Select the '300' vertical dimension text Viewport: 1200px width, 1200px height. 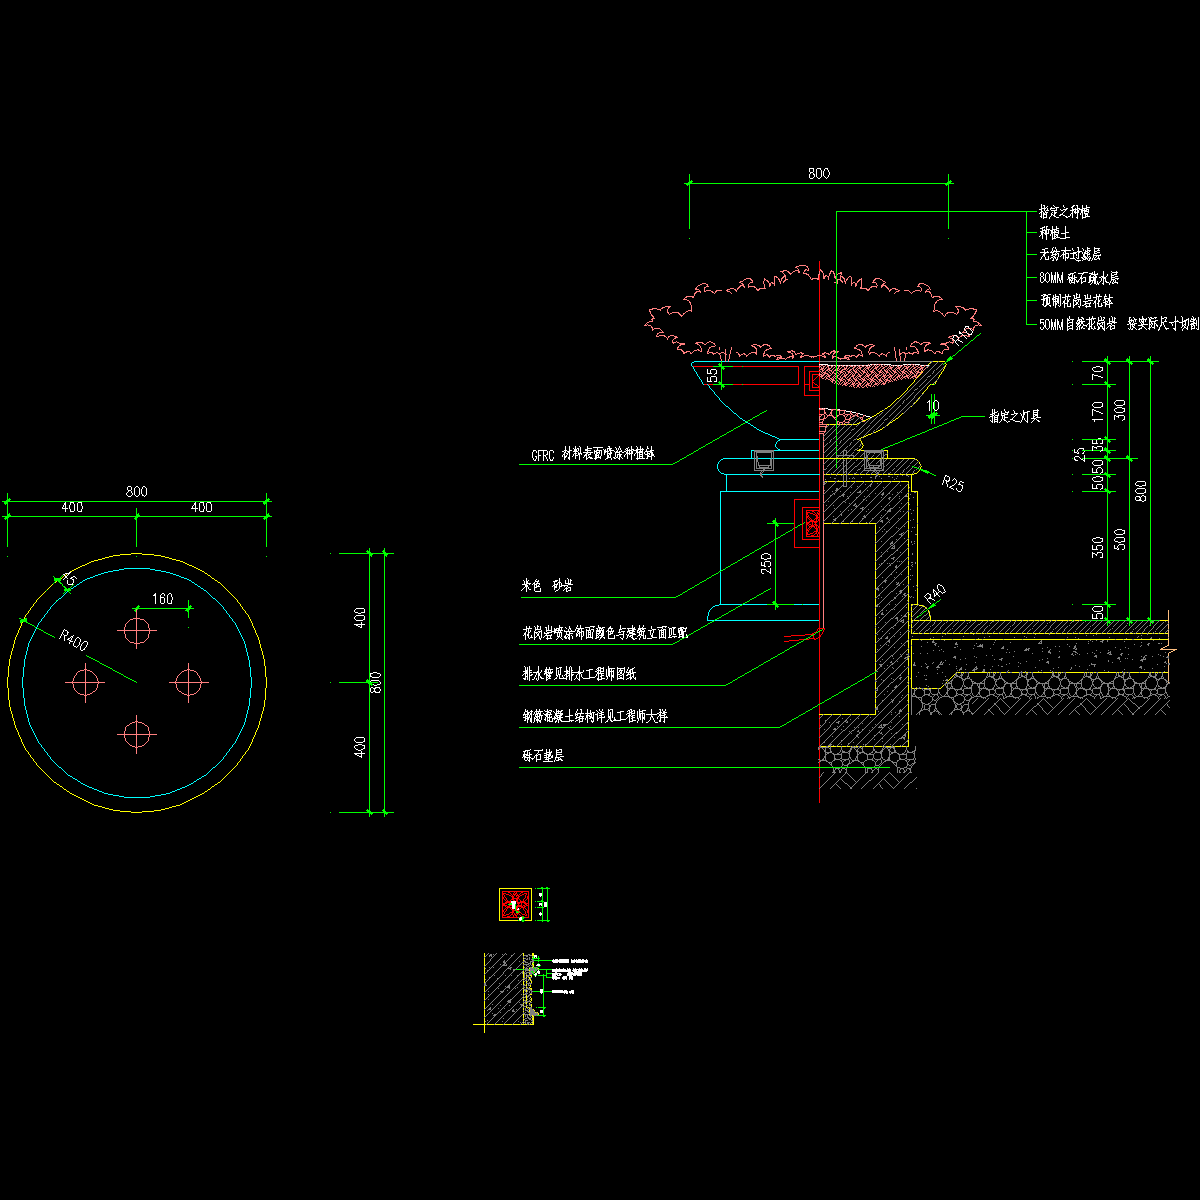point(1120,409)
